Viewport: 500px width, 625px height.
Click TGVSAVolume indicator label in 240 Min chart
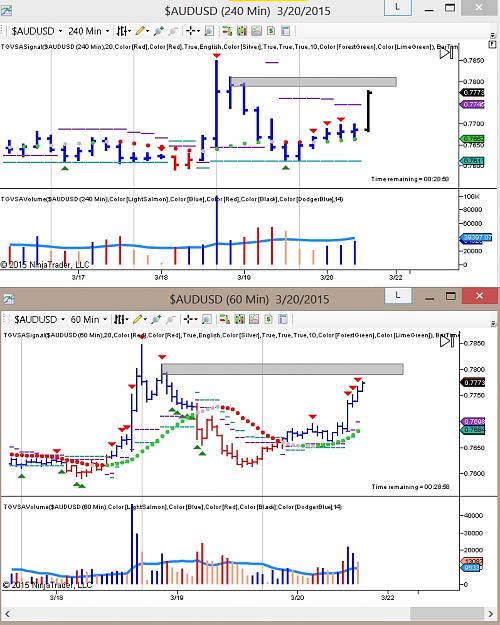pyautogui.click(x=172, y=199)
